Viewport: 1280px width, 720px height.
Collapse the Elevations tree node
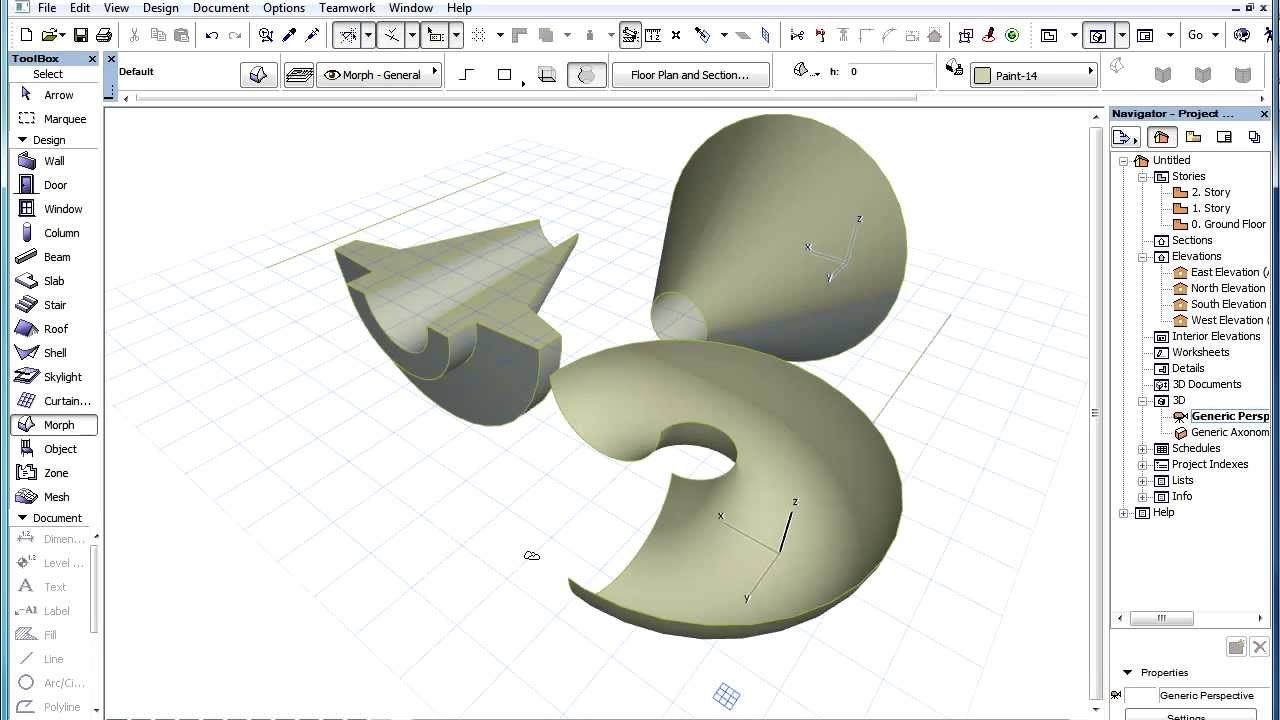coord(1143,256)
